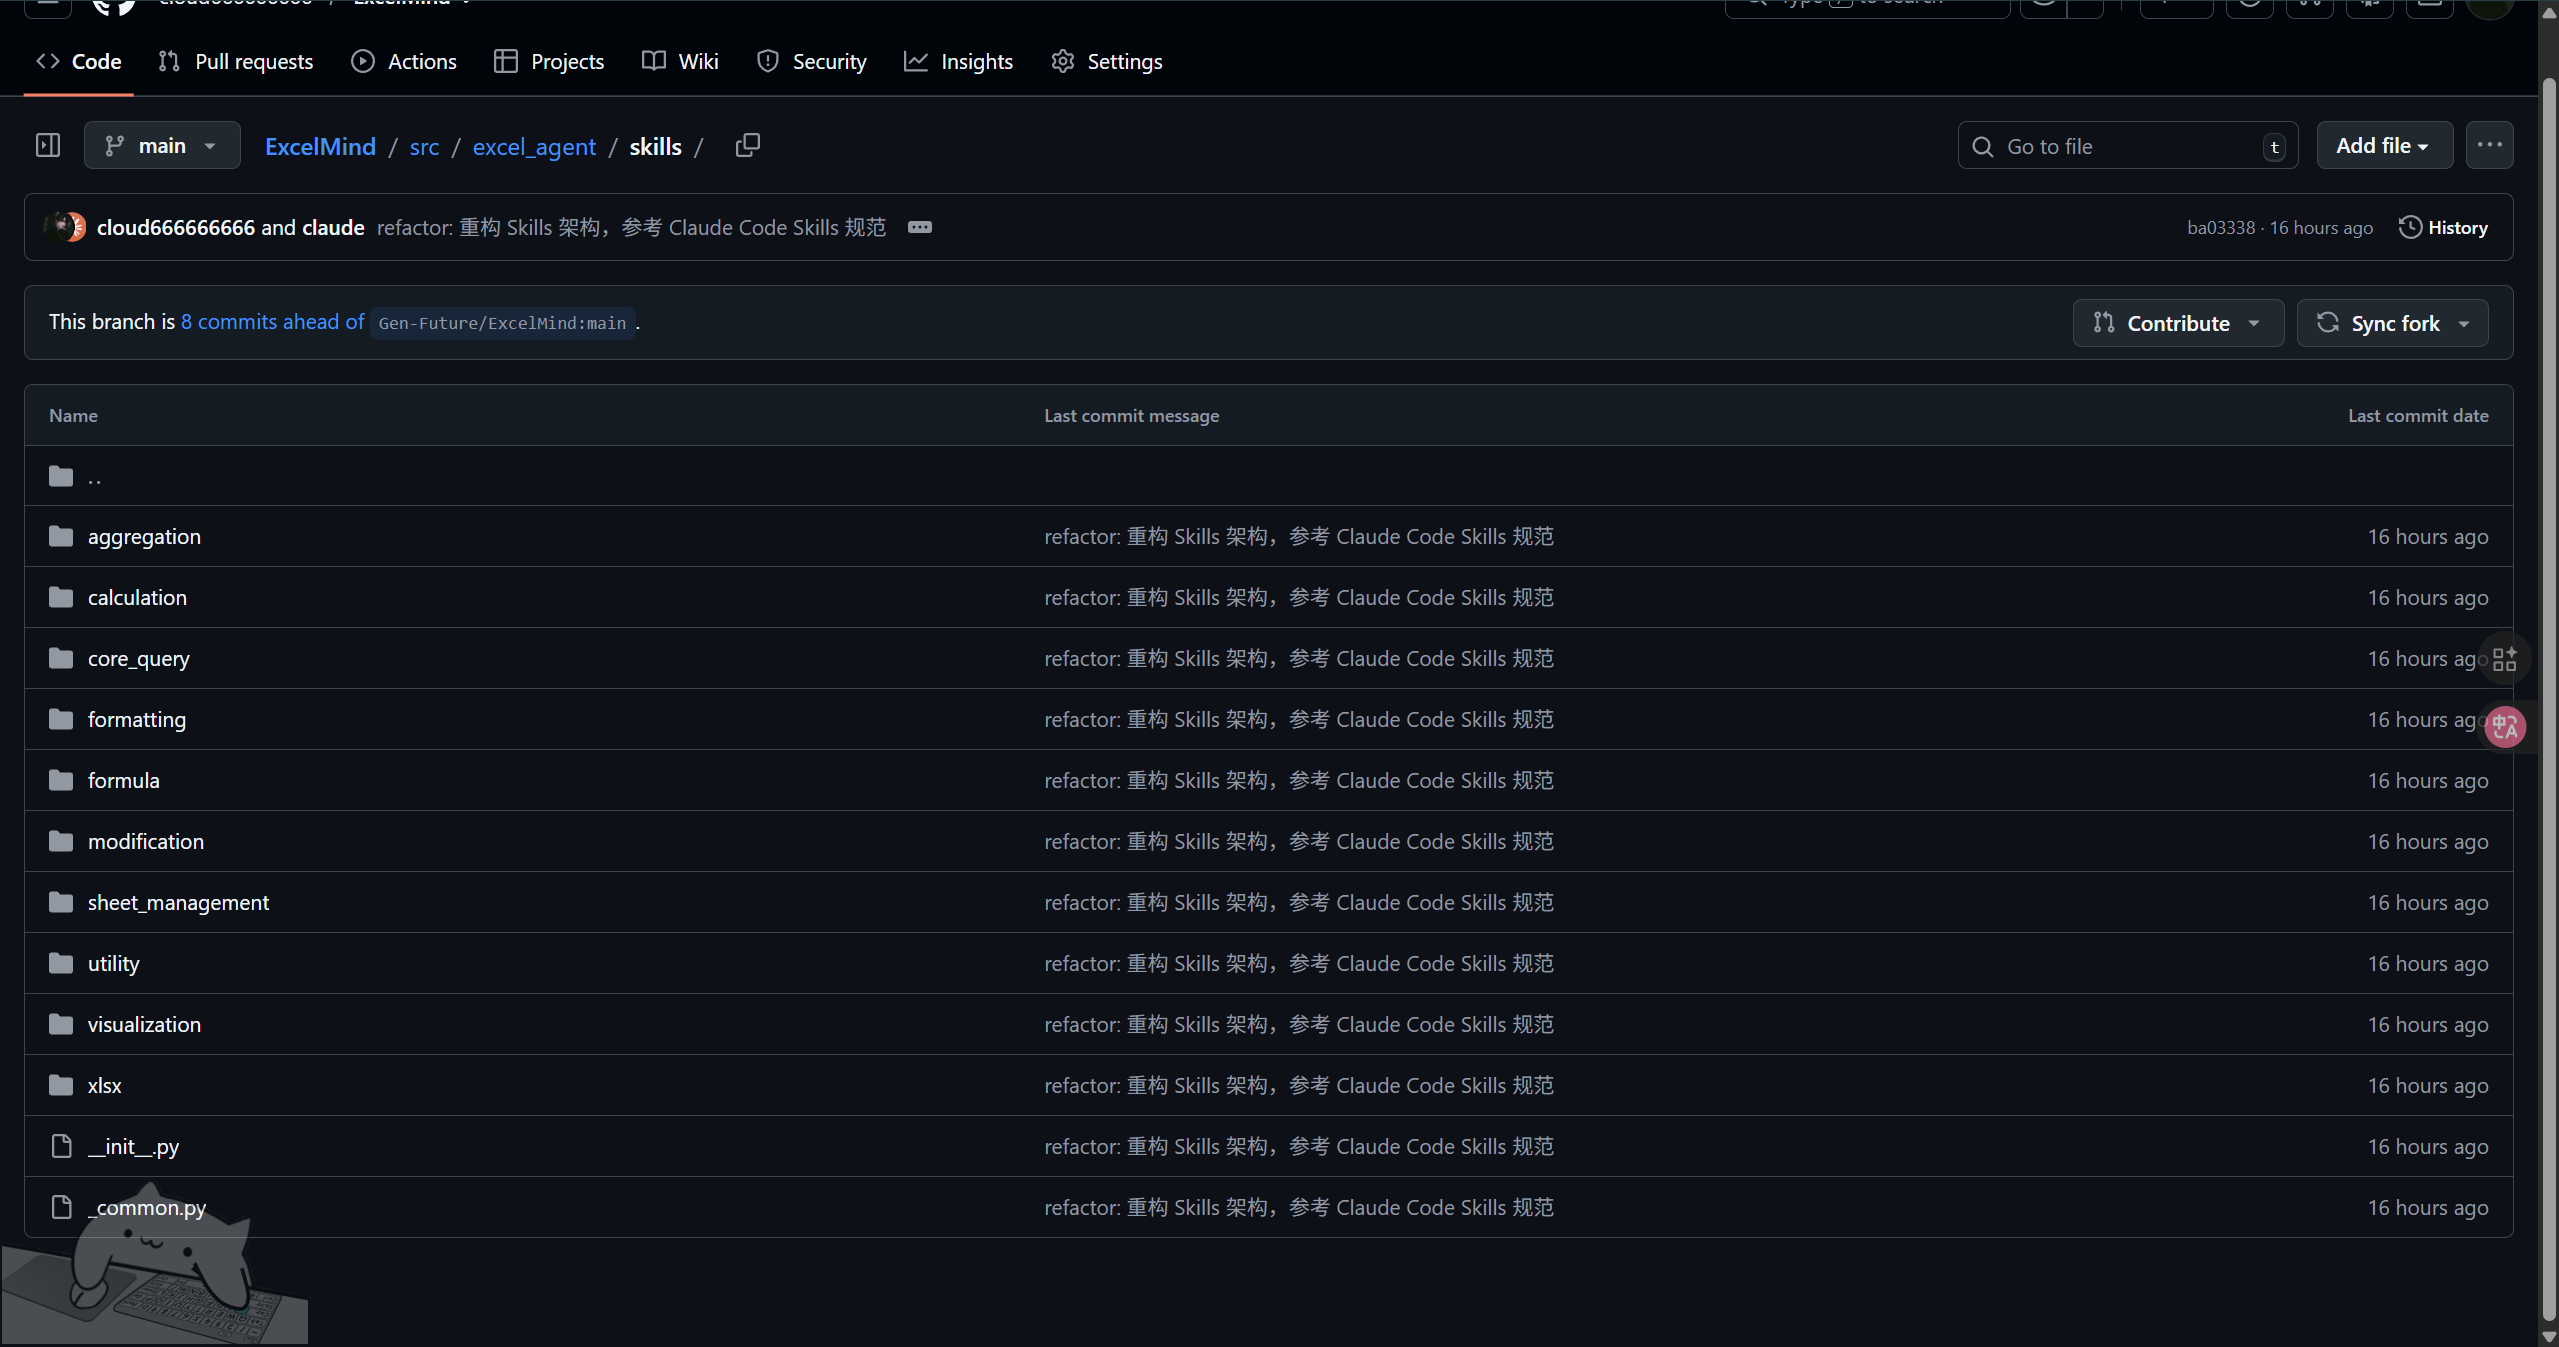2559x1347 pixels.
Task: Copy the skills folder path
Action: [748, 146]
